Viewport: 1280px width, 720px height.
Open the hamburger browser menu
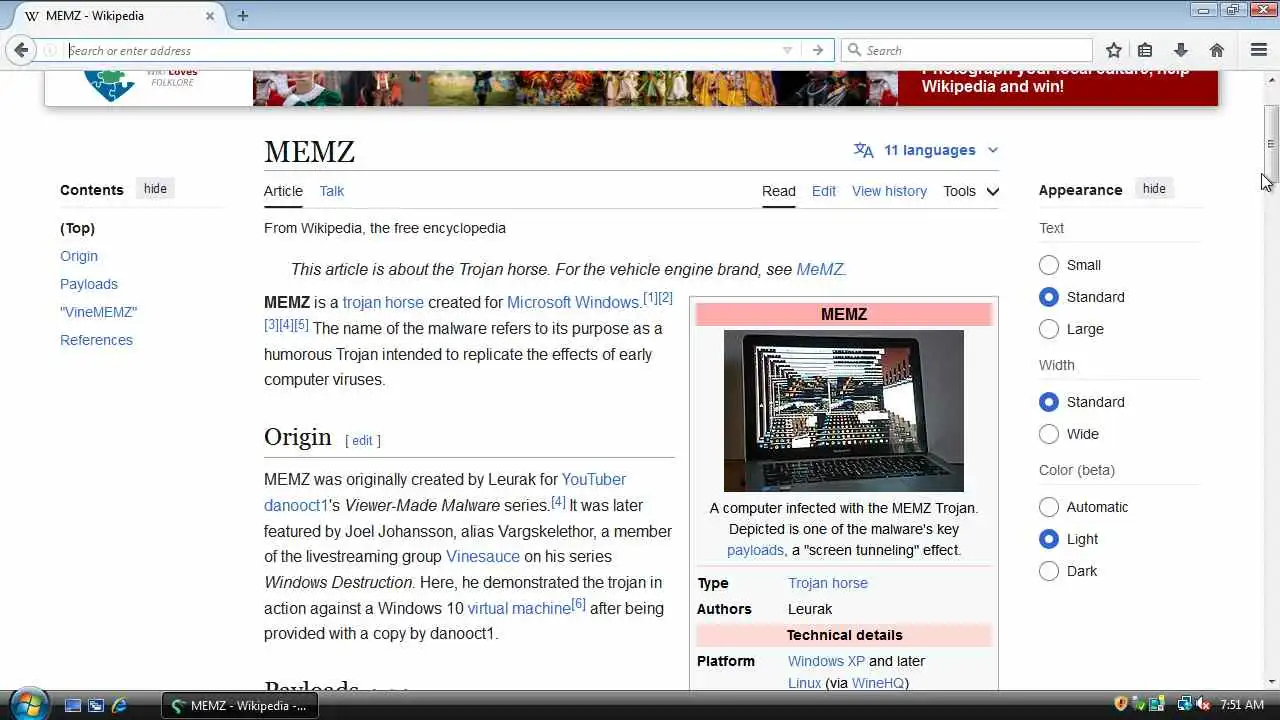1259,50
